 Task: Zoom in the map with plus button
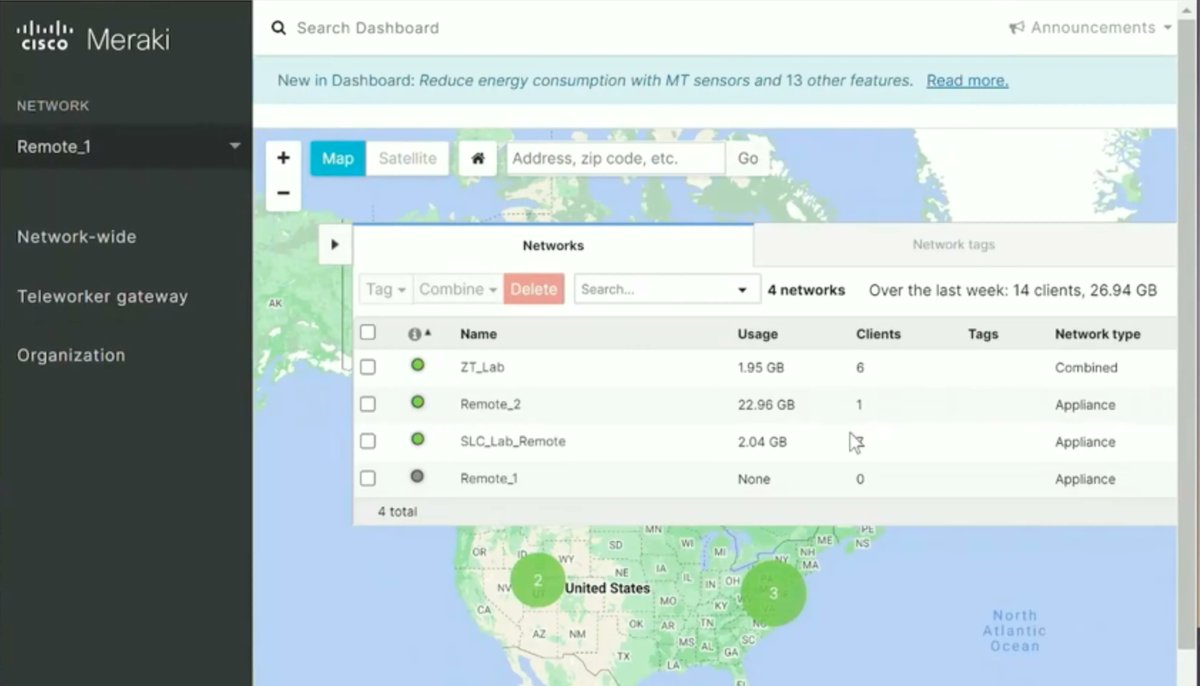click(x=283, y=158)
